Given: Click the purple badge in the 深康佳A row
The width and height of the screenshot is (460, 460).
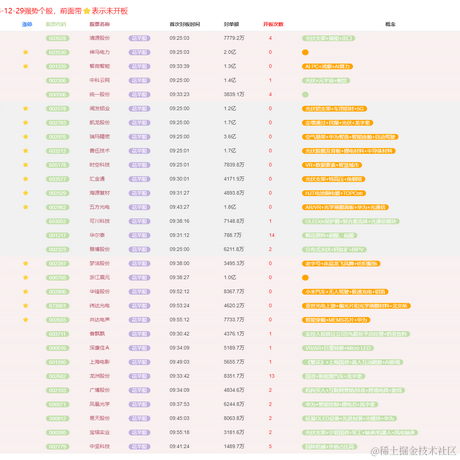Looking at the screenshot, I should pos(139,348).
